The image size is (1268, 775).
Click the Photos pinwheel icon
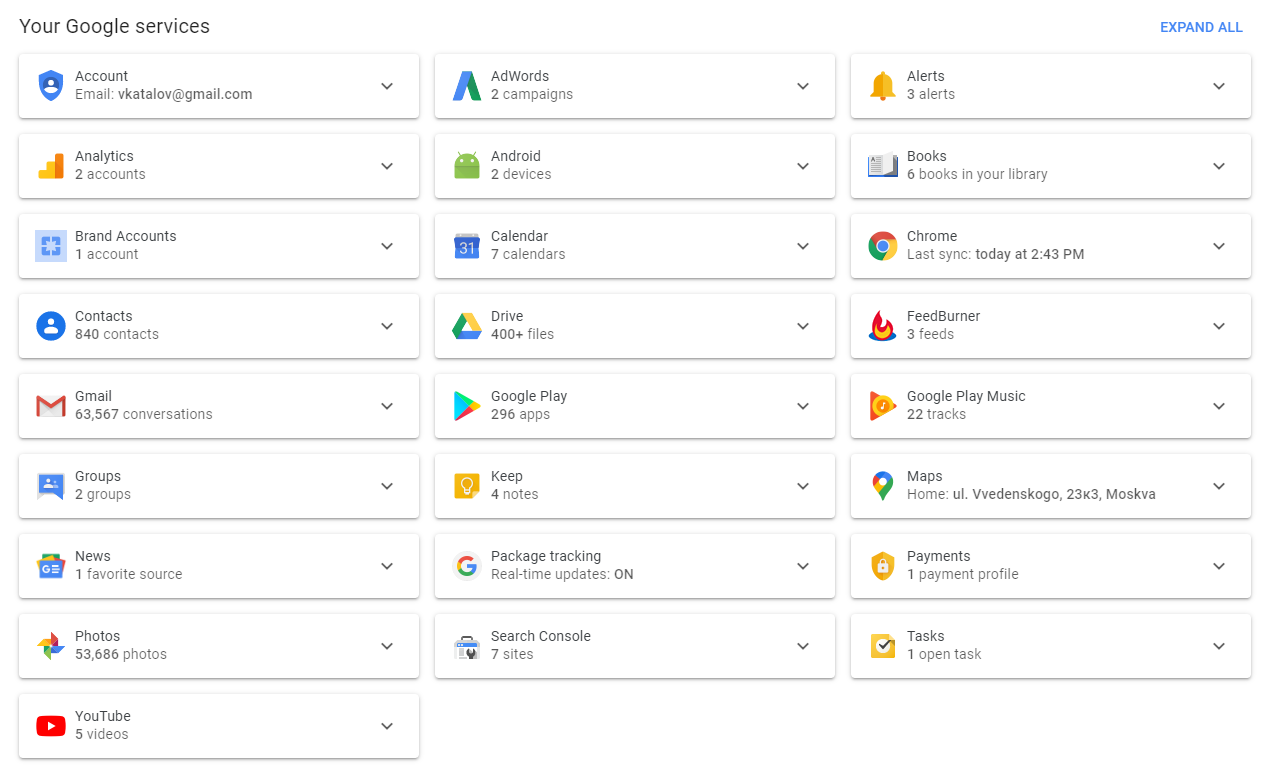coord(51,646)
